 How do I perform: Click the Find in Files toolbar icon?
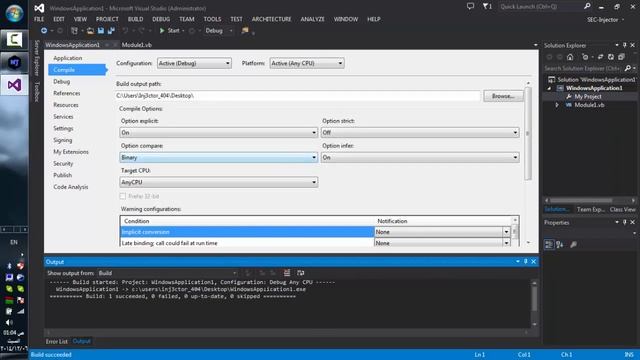(x=245, y=31)
